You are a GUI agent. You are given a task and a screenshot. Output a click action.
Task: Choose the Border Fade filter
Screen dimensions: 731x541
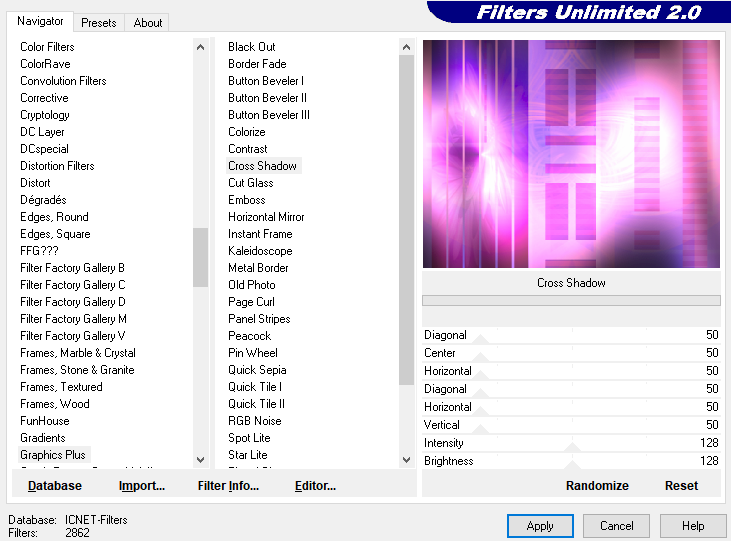click(257, 64)
